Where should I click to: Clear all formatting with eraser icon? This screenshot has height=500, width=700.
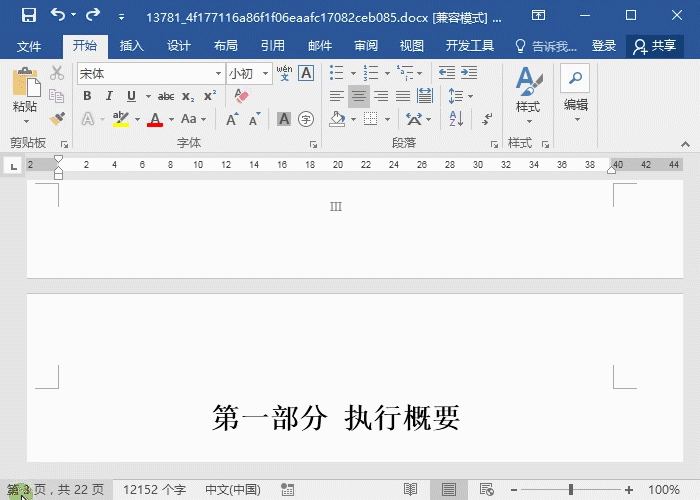(242, 96)
